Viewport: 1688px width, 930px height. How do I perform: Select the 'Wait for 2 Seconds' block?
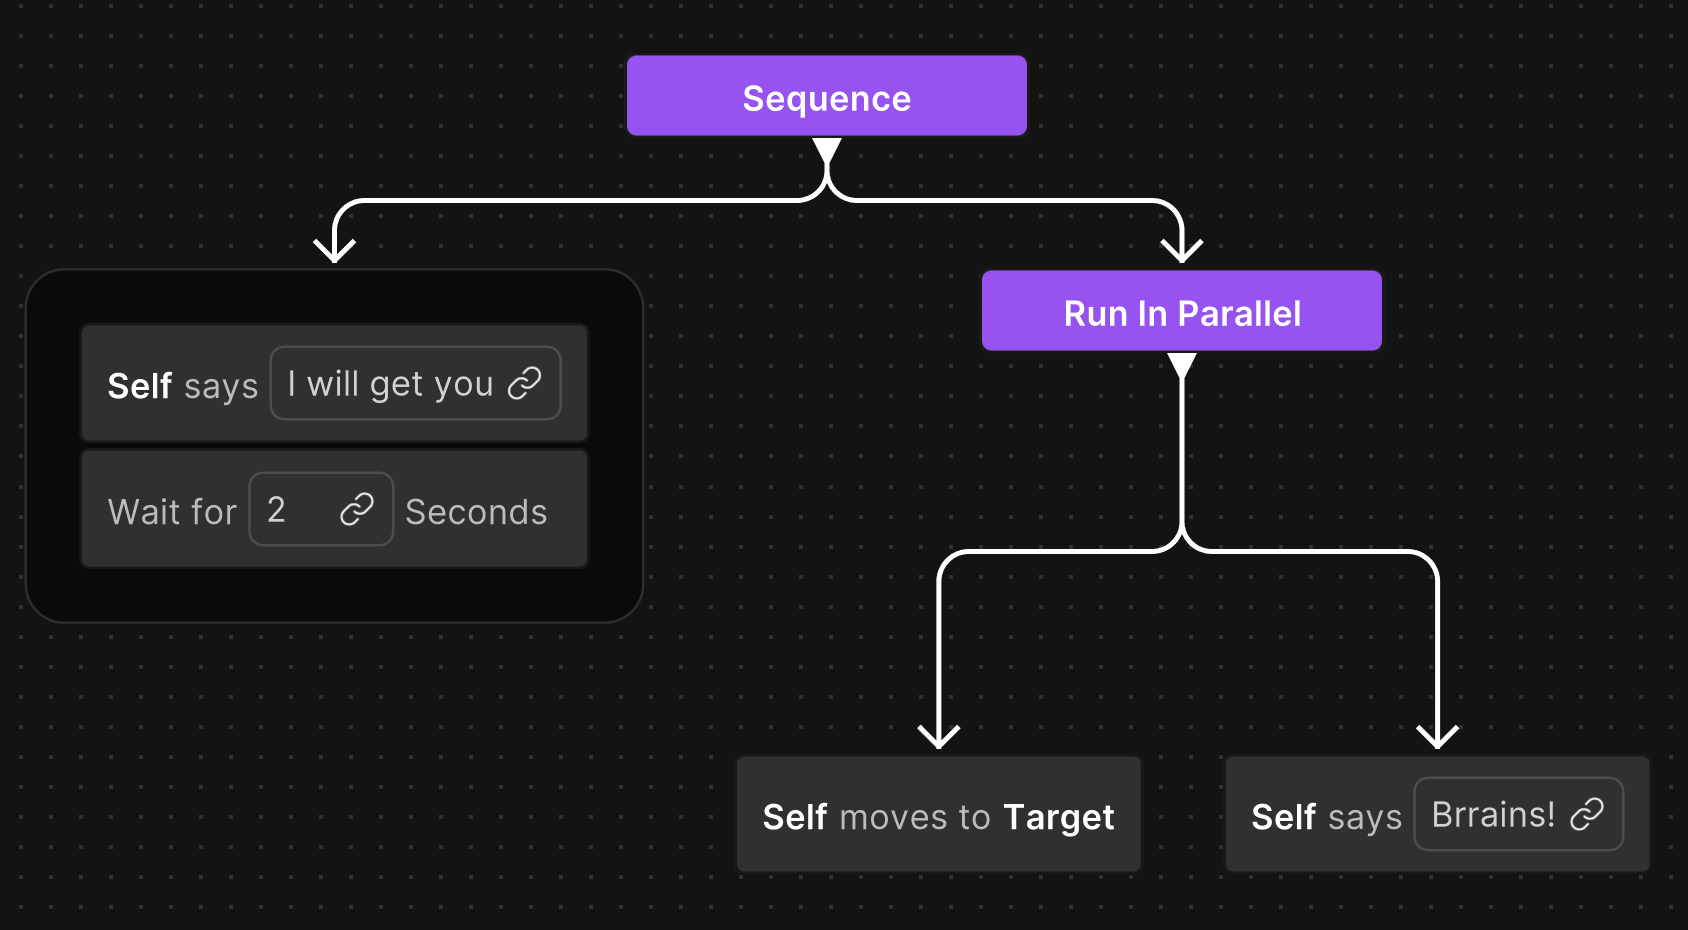333,509
